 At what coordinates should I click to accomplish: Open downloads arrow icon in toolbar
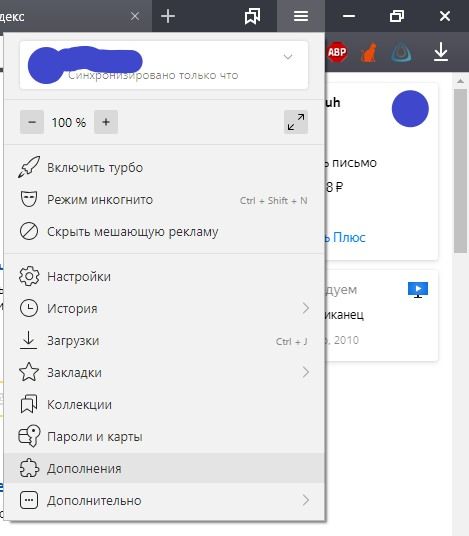point(441,52)
